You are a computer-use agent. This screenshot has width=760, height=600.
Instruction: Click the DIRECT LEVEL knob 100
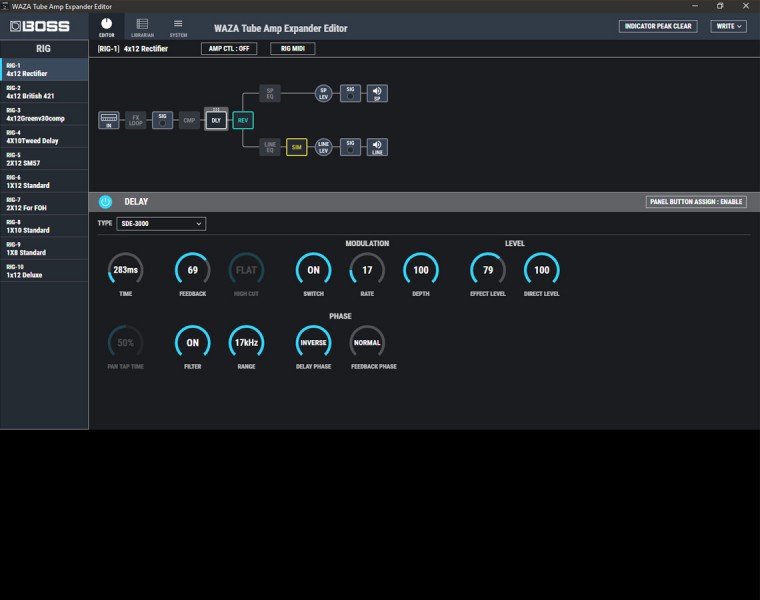541,270
